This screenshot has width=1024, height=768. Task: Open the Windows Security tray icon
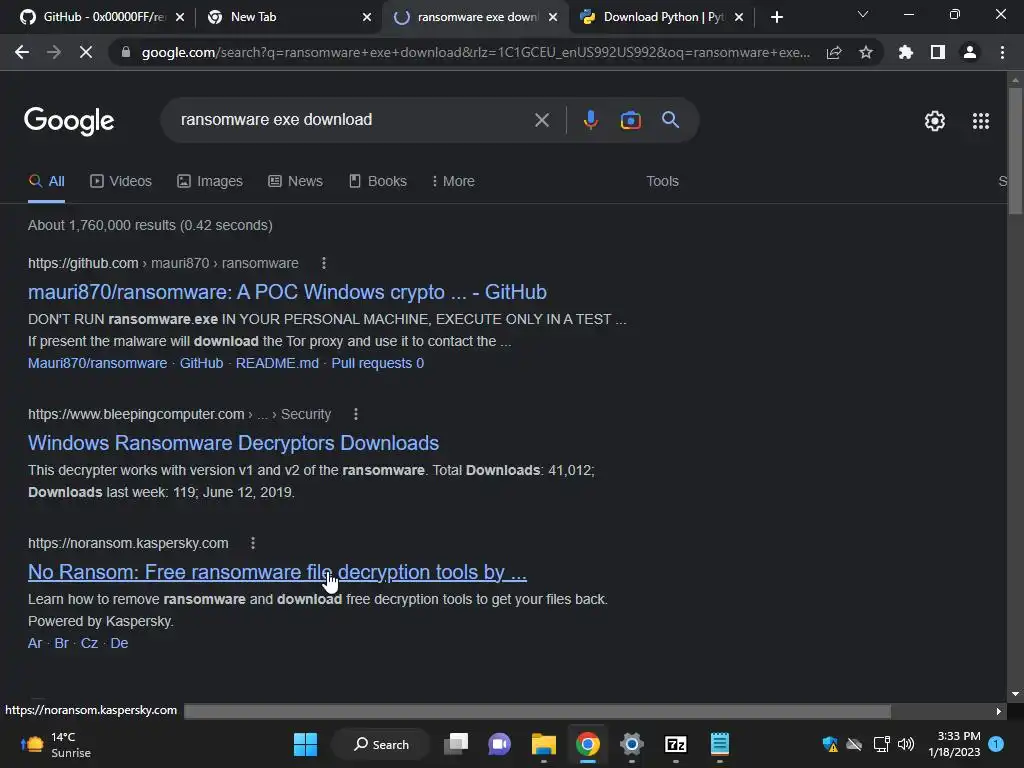click(829, 744)
